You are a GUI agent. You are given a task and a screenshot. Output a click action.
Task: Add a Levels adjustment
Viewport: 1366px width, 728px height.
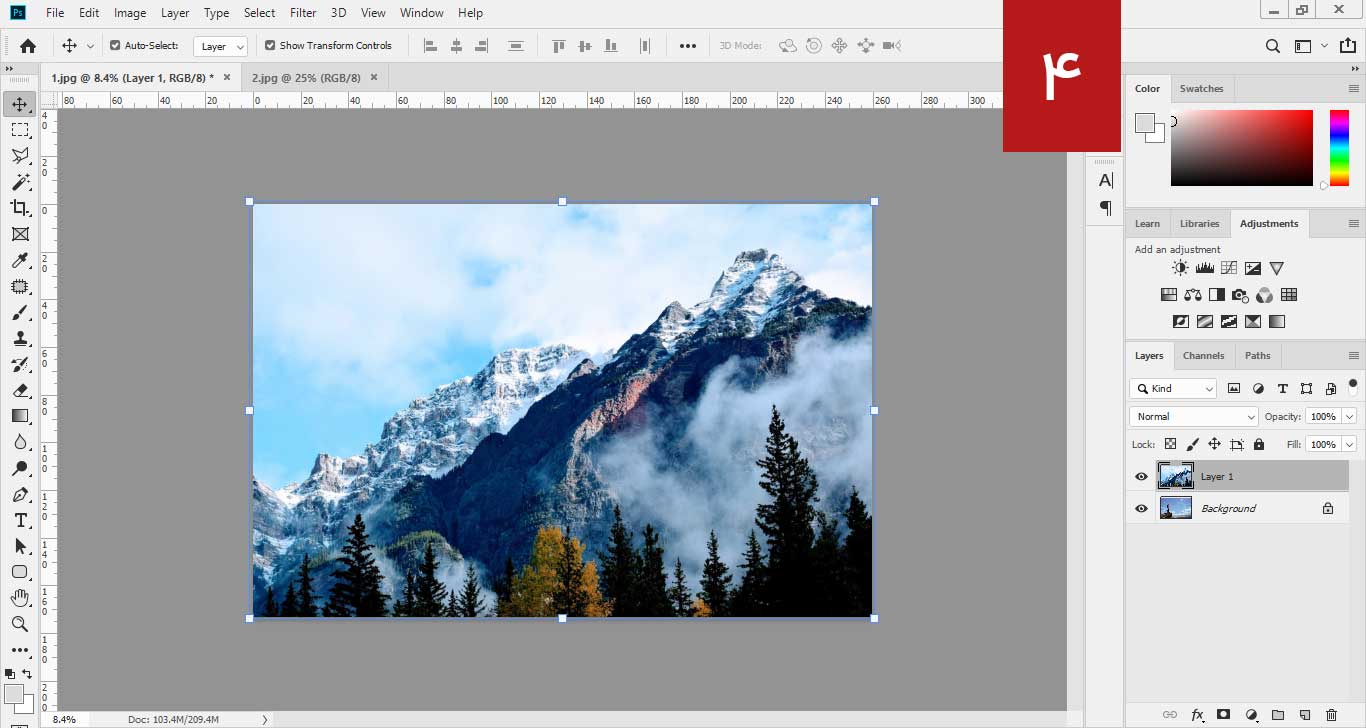1204,268
